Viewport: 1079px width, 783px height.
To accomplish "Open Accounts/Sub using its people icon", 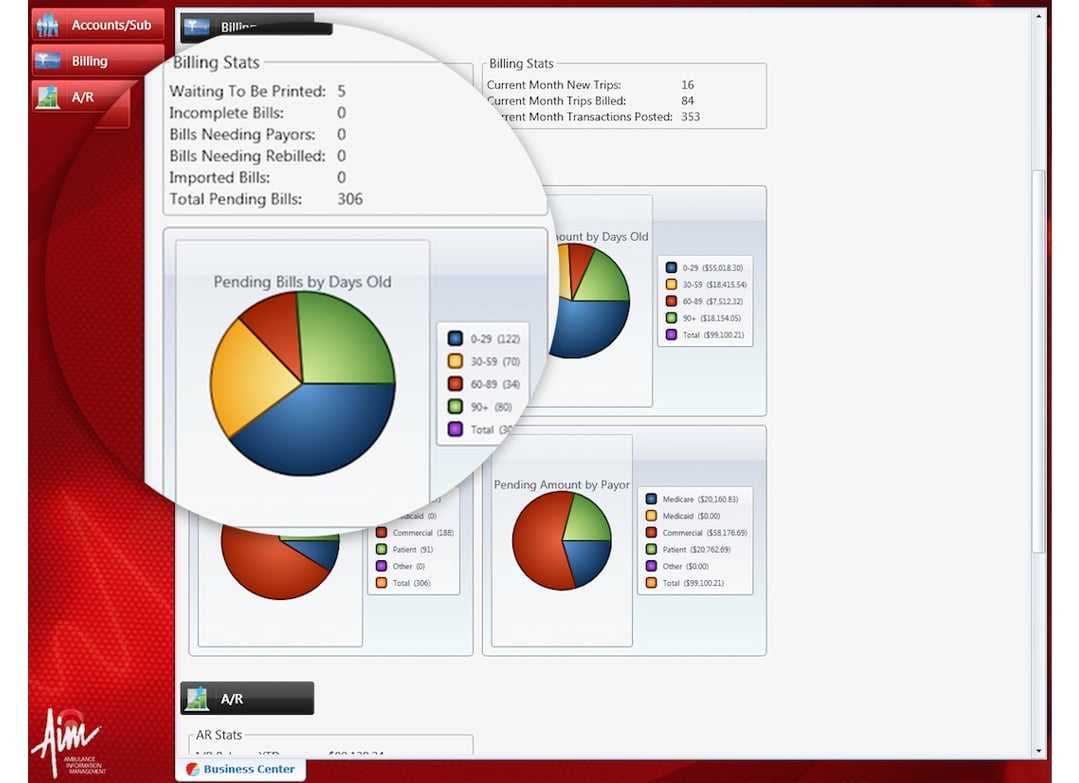I will [x=50, y=24].
